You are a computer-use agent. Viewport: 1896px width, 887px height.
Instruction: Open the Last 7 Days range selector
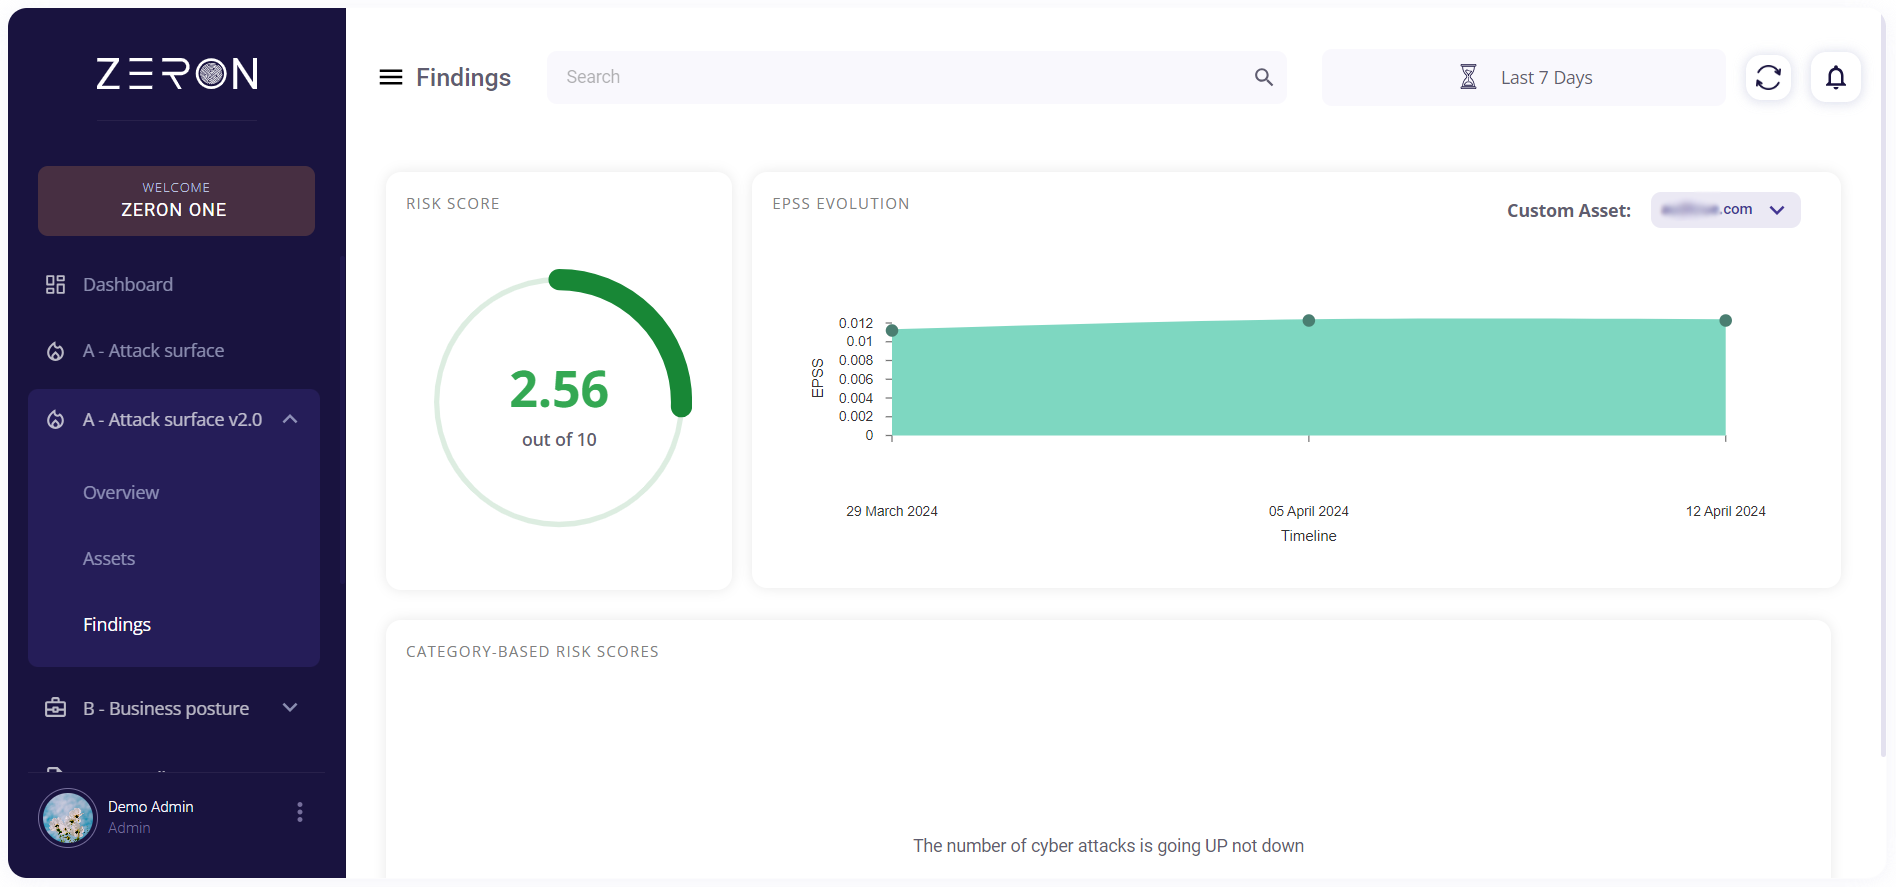click(x=1523, y=77)
